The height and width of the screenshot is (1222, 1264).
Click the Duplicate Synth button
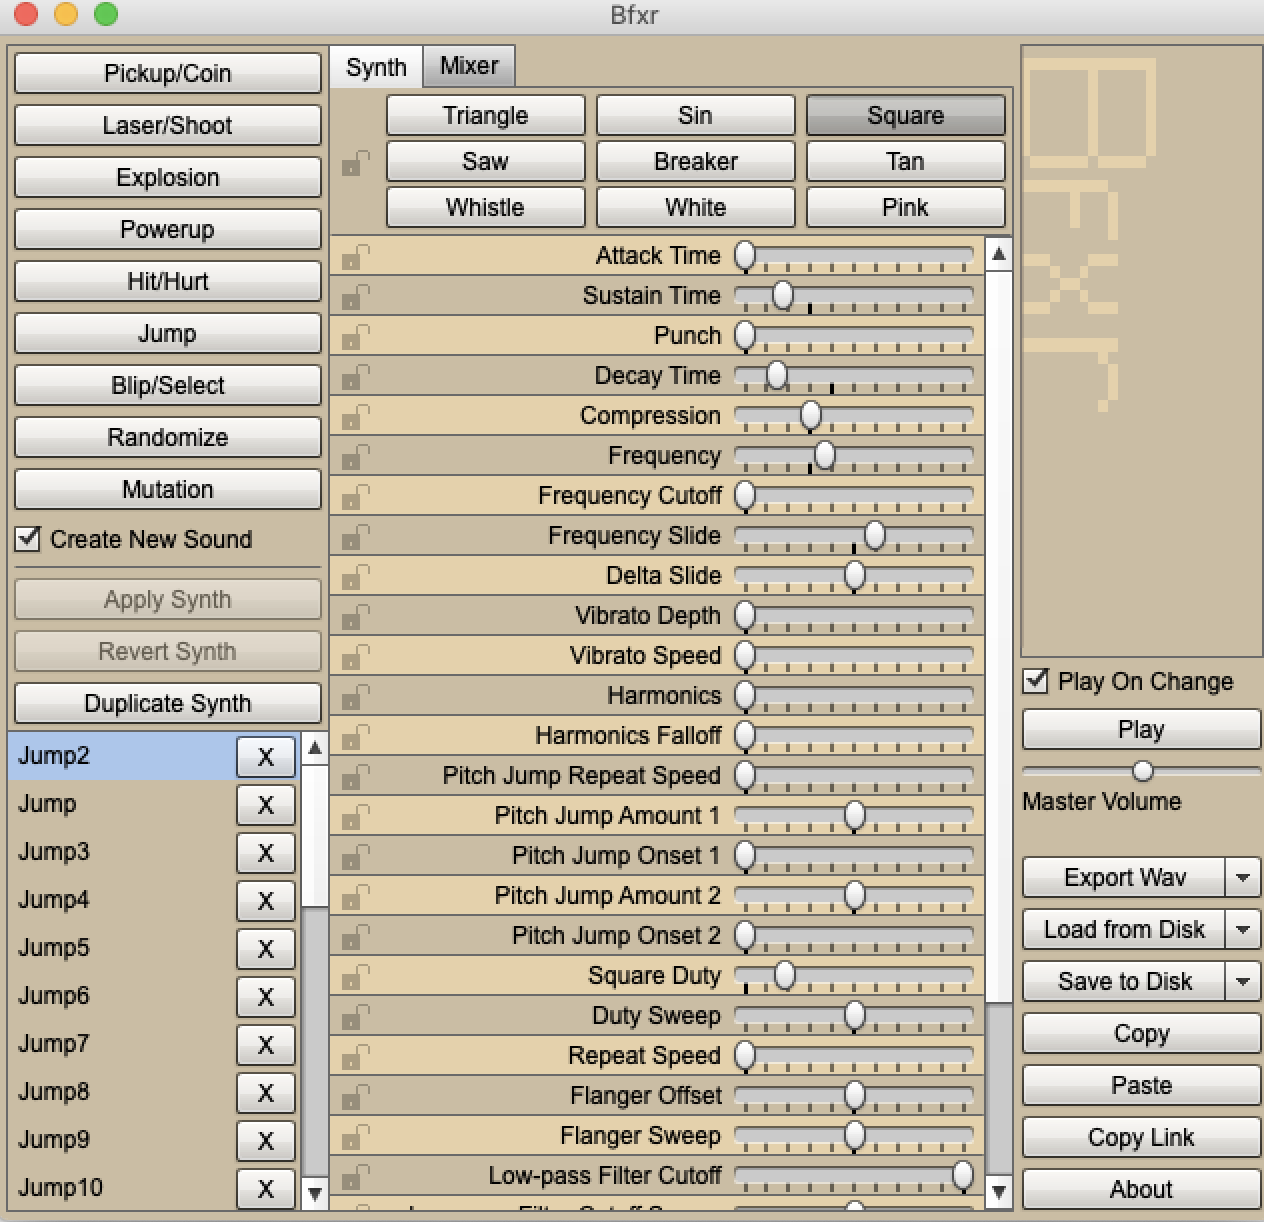click(x=167, y=703)
